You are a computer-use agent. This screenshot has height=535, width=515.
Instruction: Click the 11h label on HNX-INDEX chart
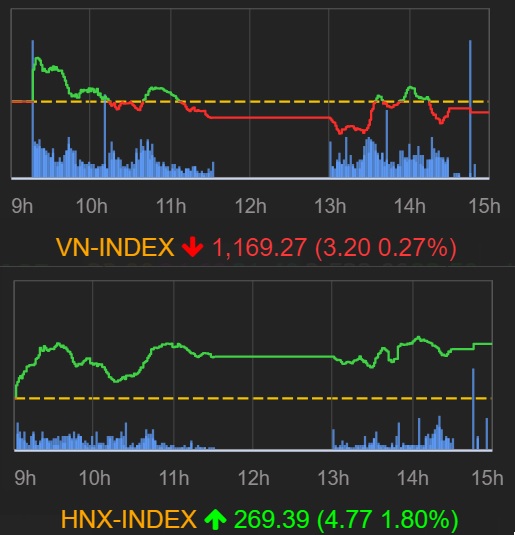(x=174, y=478)
